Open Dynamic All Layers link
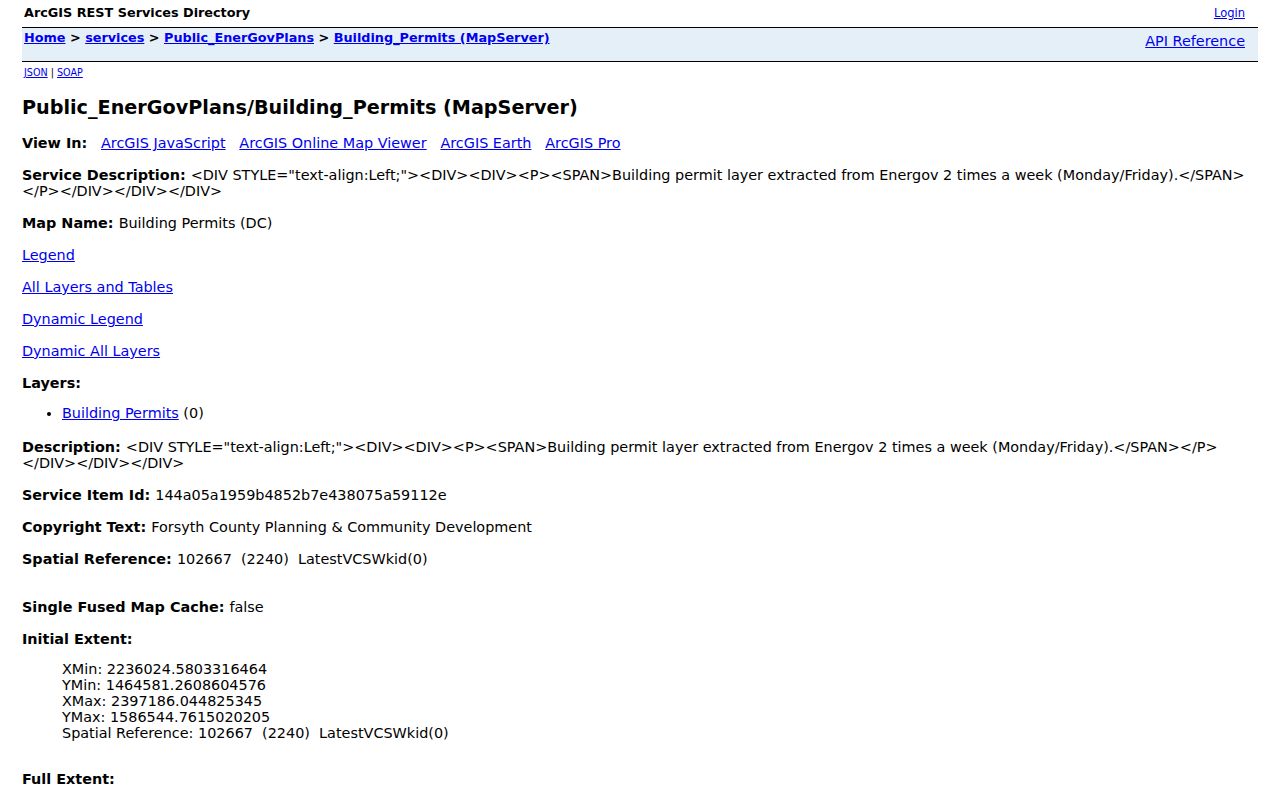 tap(91, 351)
